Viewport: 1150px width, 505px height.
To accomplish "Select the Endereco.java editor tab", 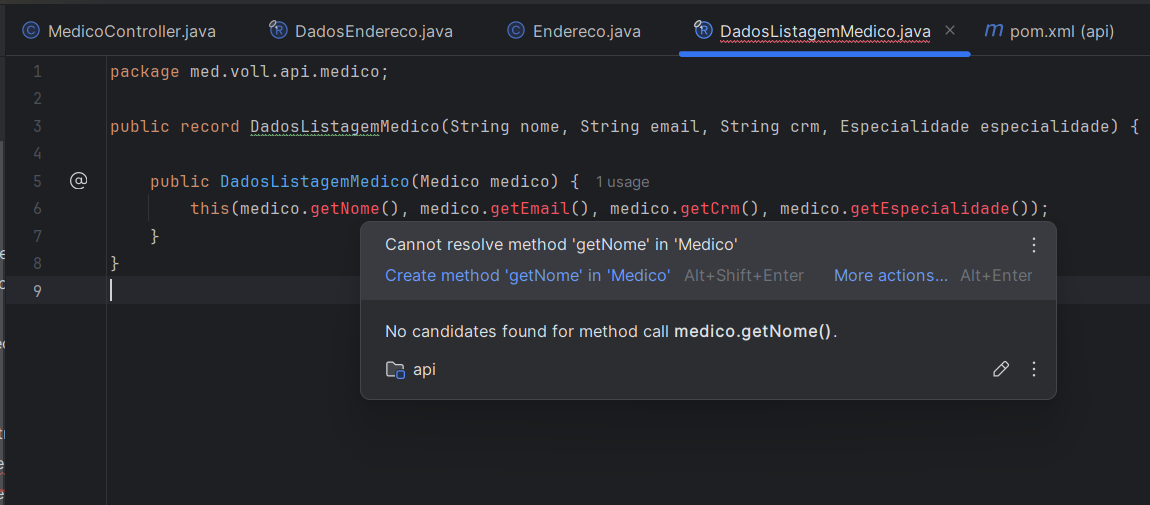I will pos(586,31).
